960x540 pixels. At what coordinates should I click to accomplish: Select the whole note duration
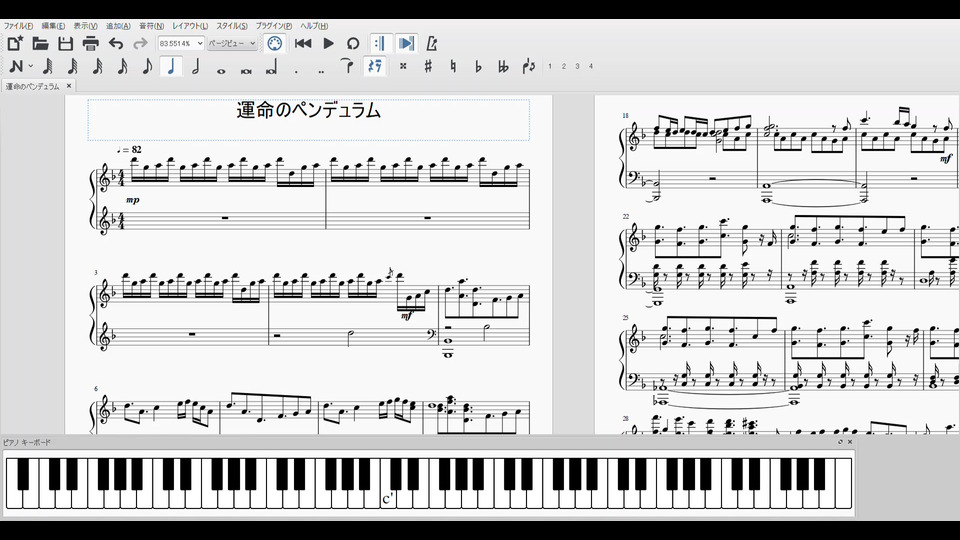pos(221,67)
